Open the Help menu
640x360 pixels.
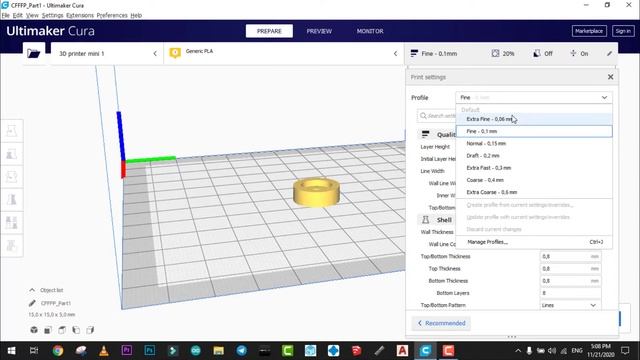(x=136, y=16)
